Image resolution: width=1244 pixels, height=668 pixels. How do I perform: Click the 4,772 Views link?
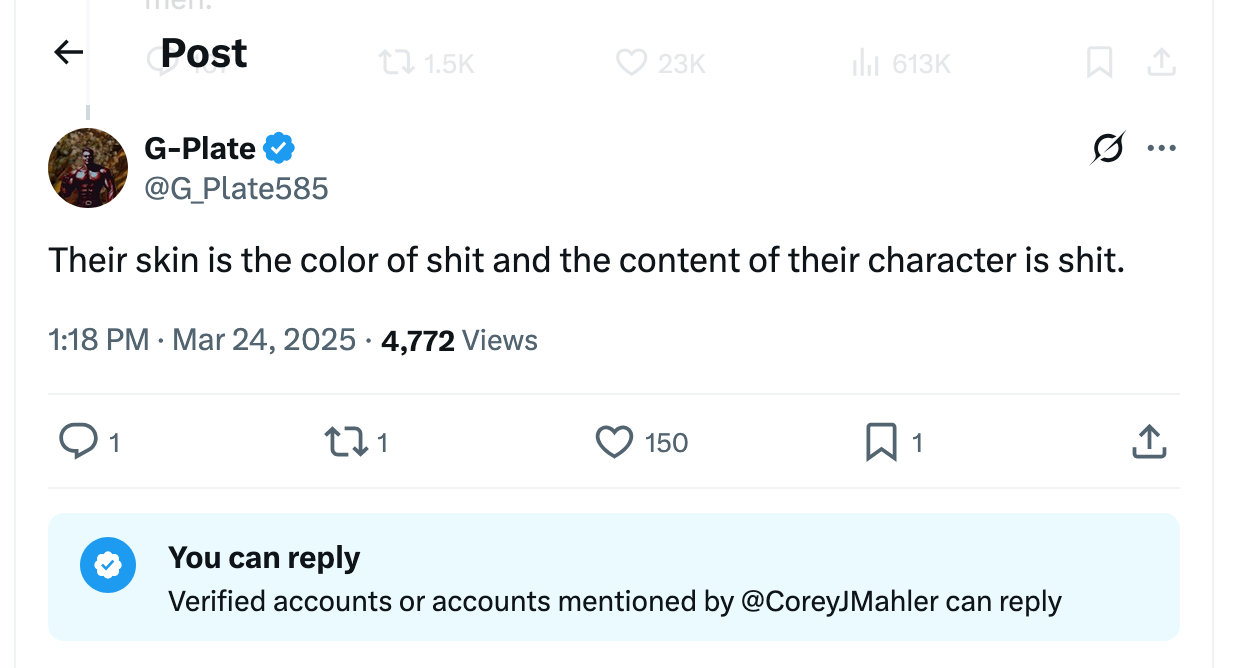[x=460, y=340]
